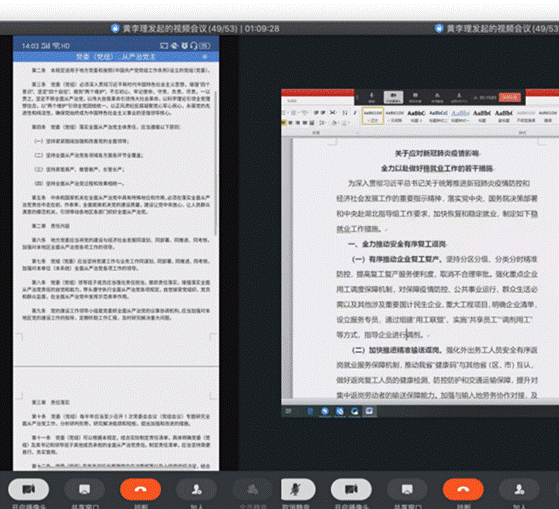Turn on camera in left meeting toolbar

(x=29, y=489)
